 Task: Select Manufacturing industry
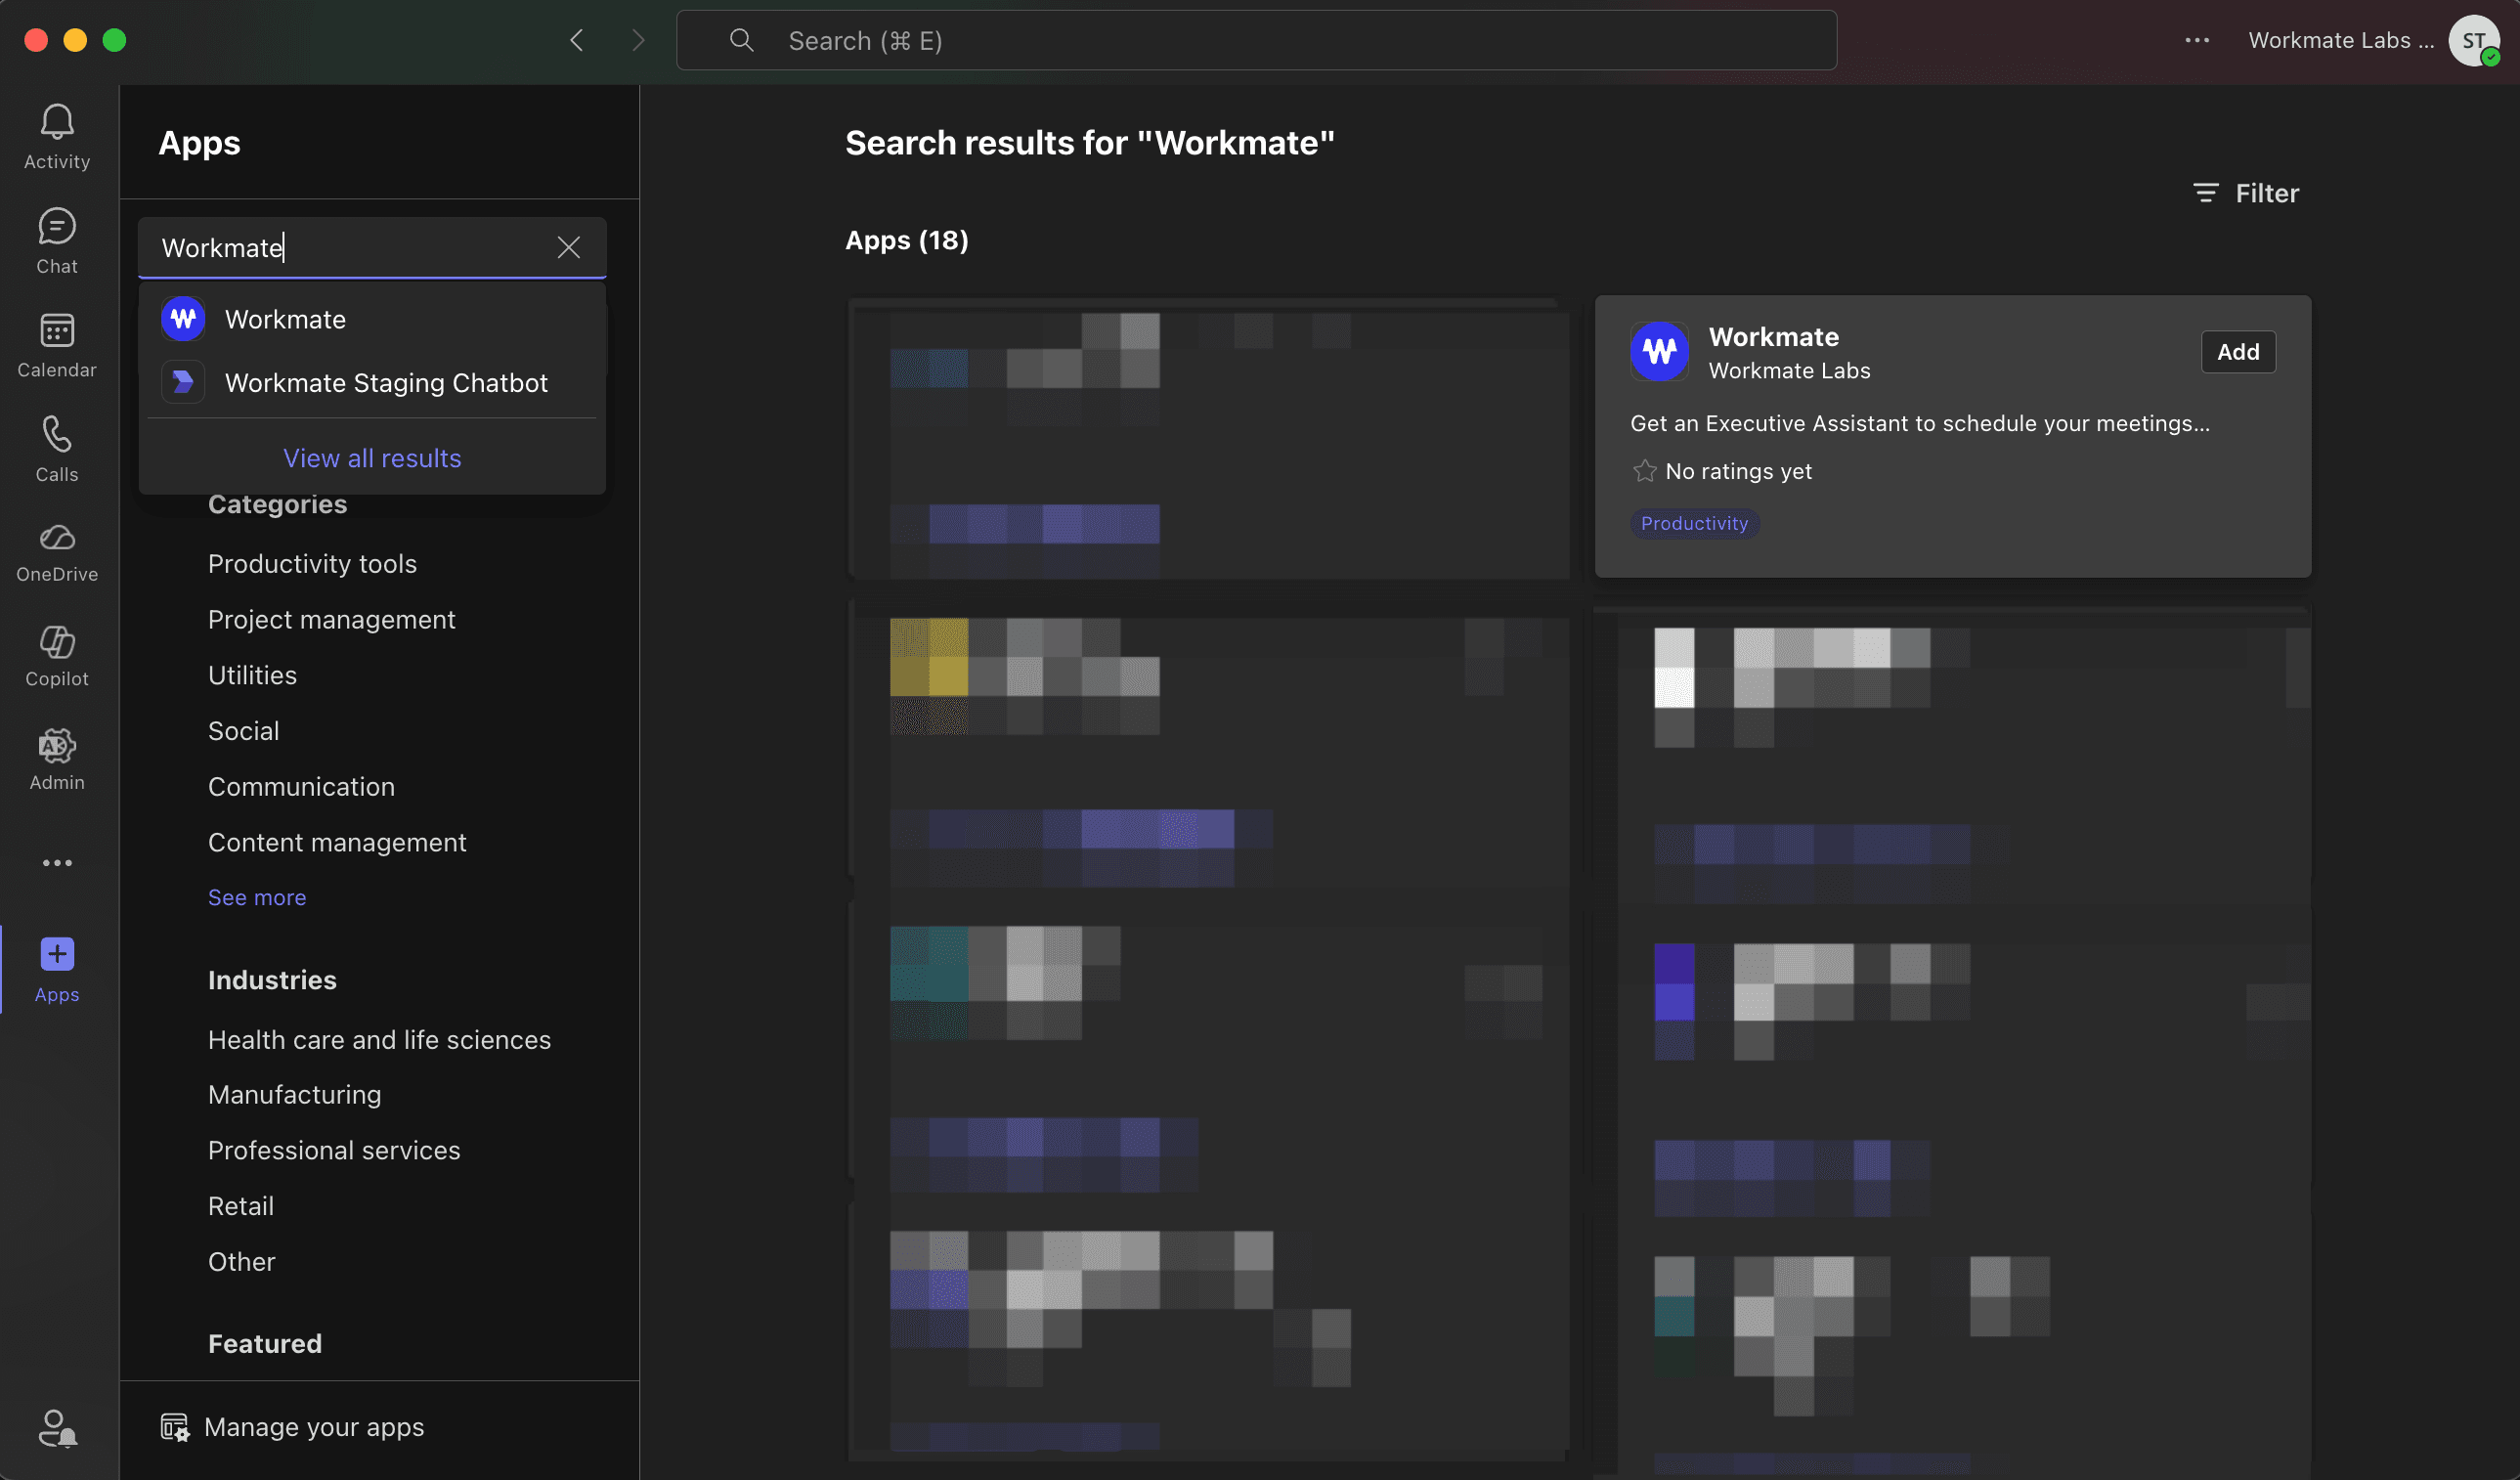(x=294, y=1095)
